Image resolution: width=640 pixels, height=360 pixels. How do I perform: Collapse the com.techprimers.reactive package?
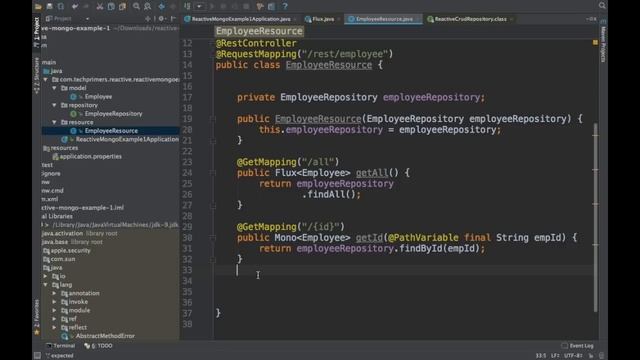point(45,80)
